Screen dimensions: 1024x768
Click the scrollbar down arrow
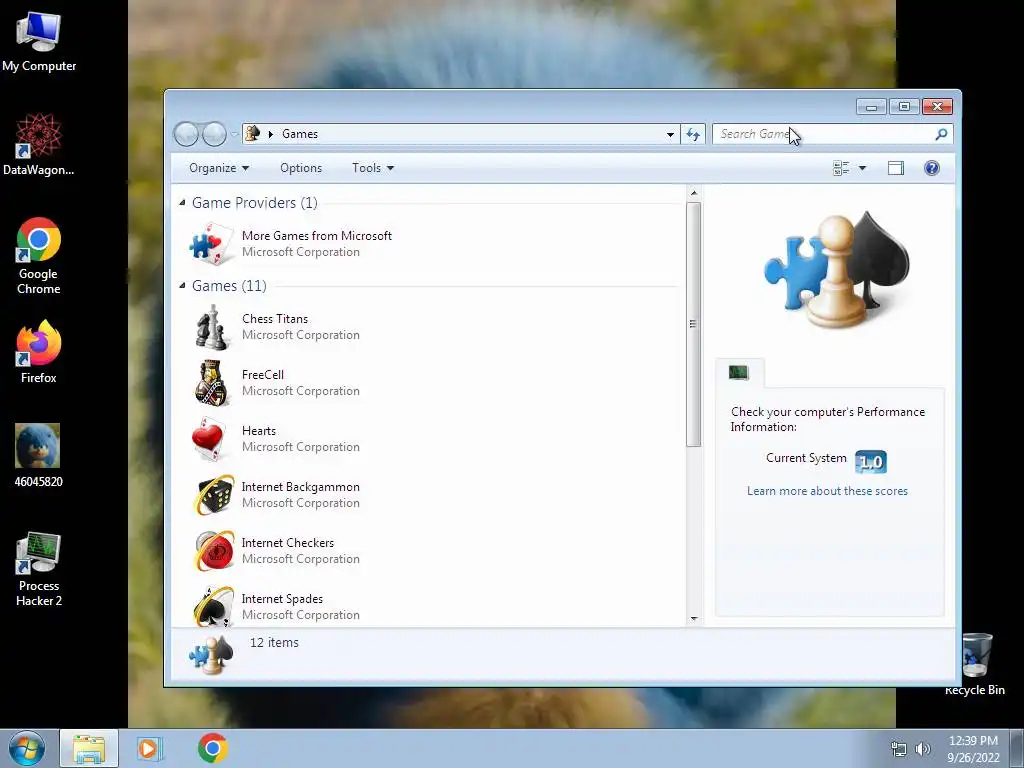[694, 618]
